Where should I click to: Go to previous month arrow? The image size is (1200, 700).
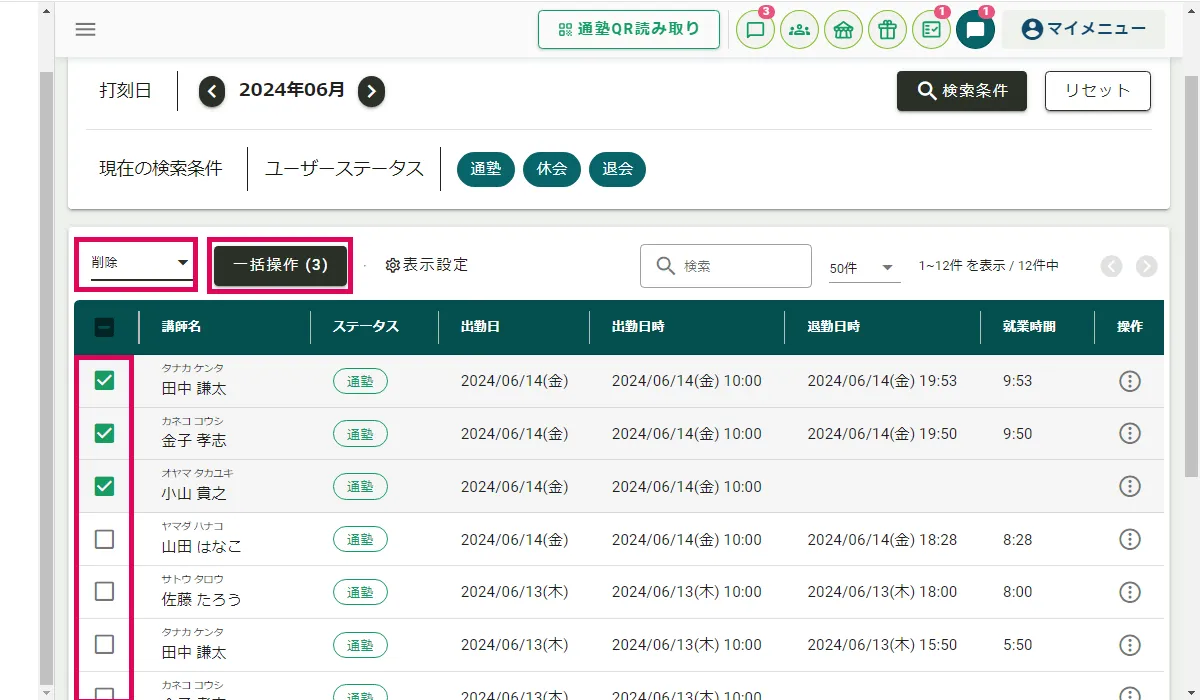212,91
